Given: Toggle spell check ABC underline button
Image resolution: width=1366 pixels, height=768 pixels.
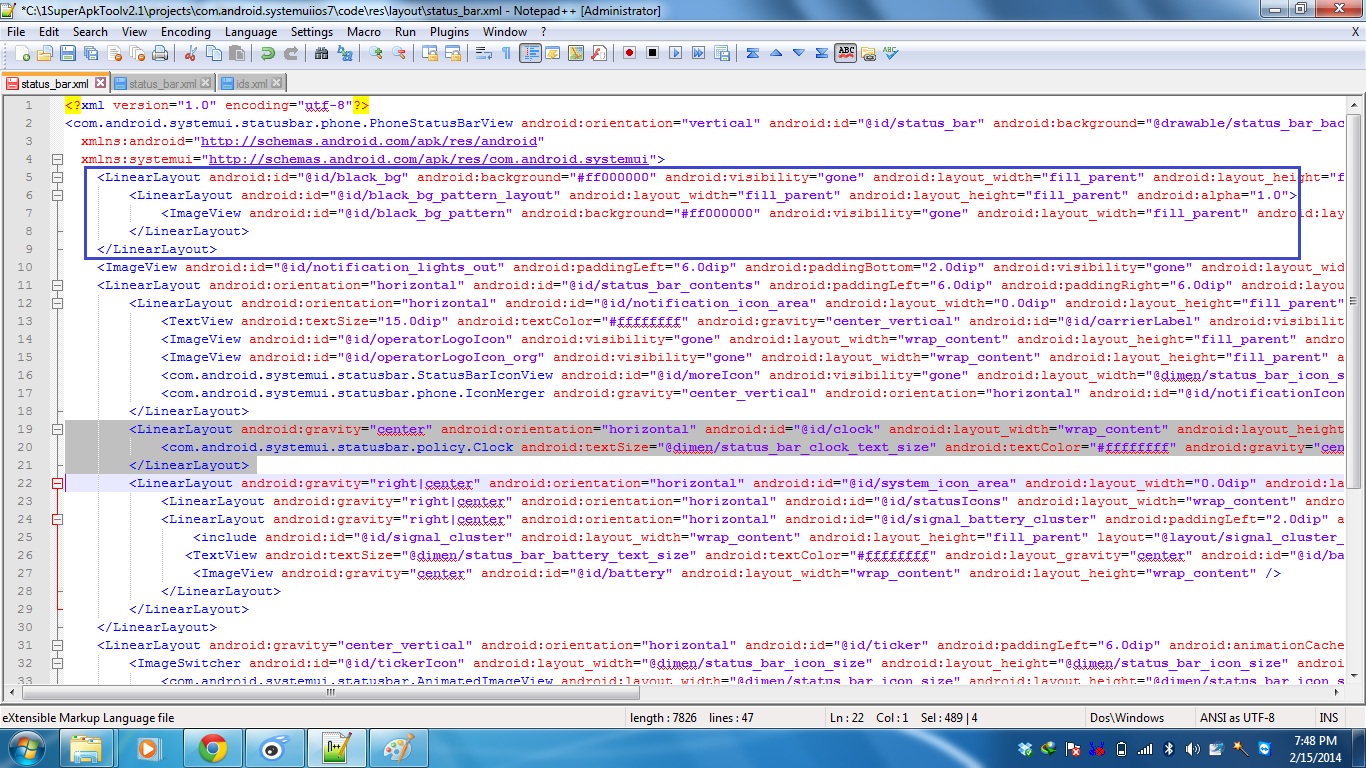Looking at the screenshot, I should click(x=846, y=53).
